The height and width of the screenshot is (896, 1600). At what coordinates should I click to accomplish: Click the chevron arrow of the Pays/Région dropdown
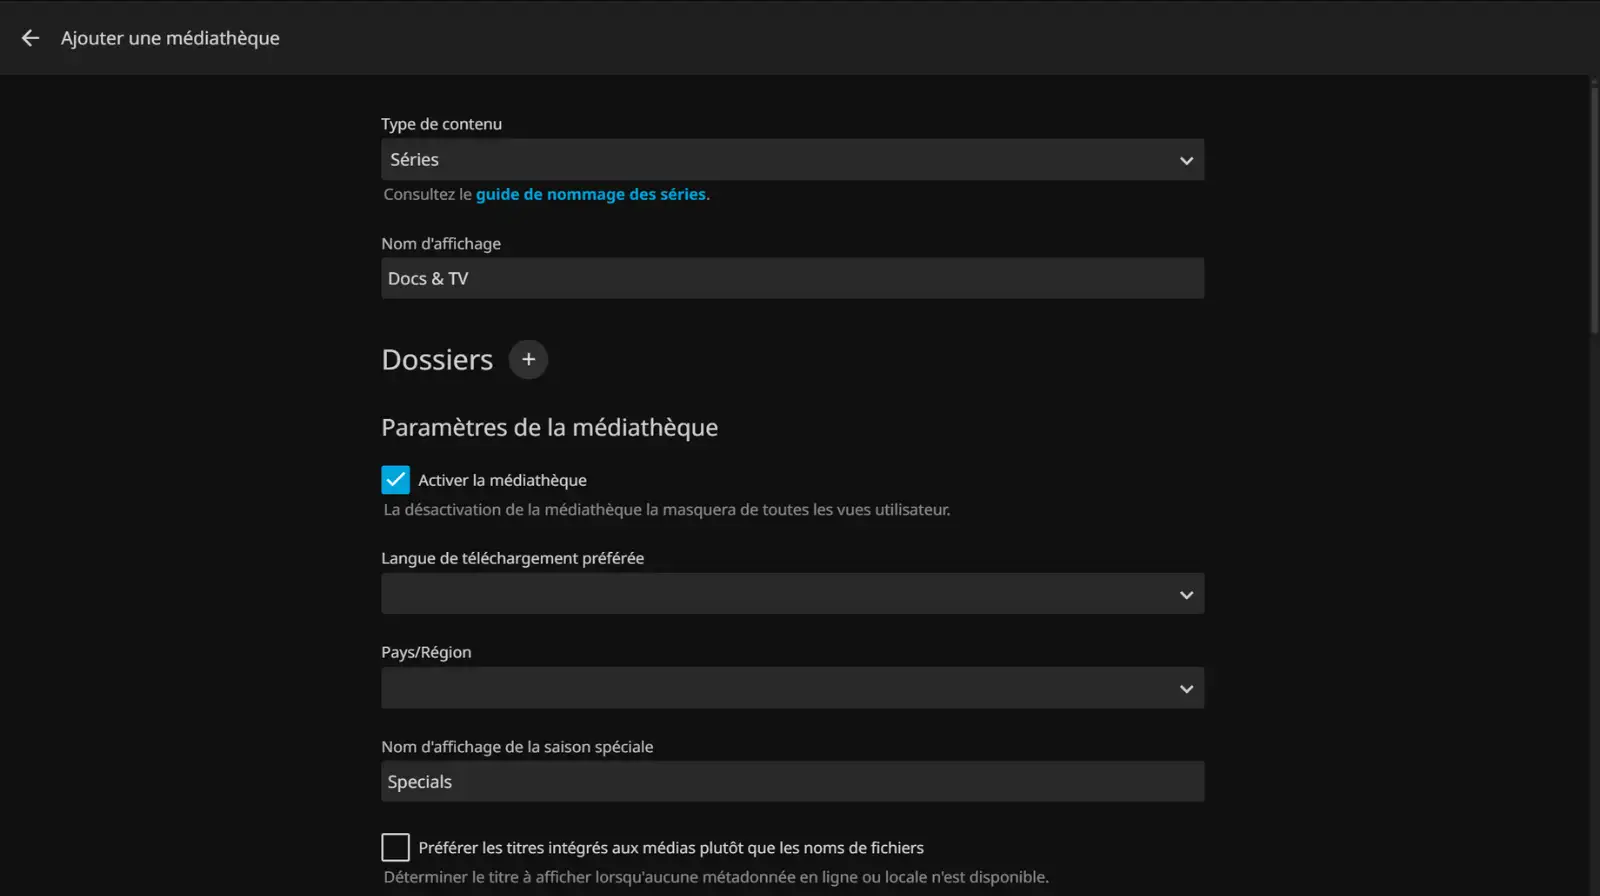(x=1186, y=689)
